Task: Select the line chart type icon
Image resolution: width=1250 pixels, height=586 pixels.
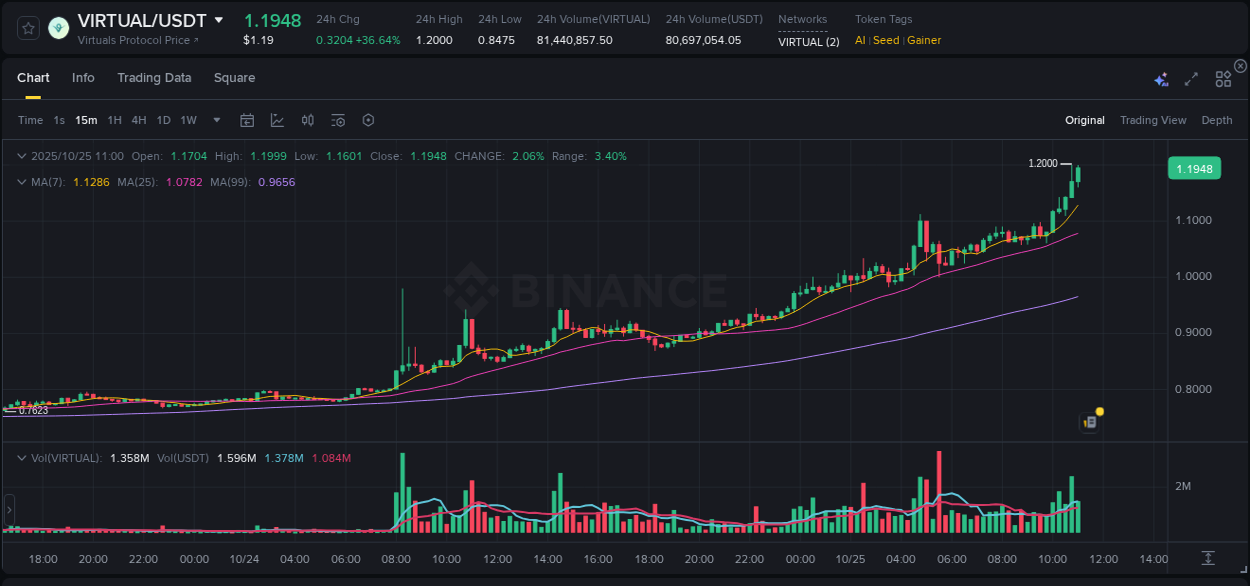Action: [277, 120]
